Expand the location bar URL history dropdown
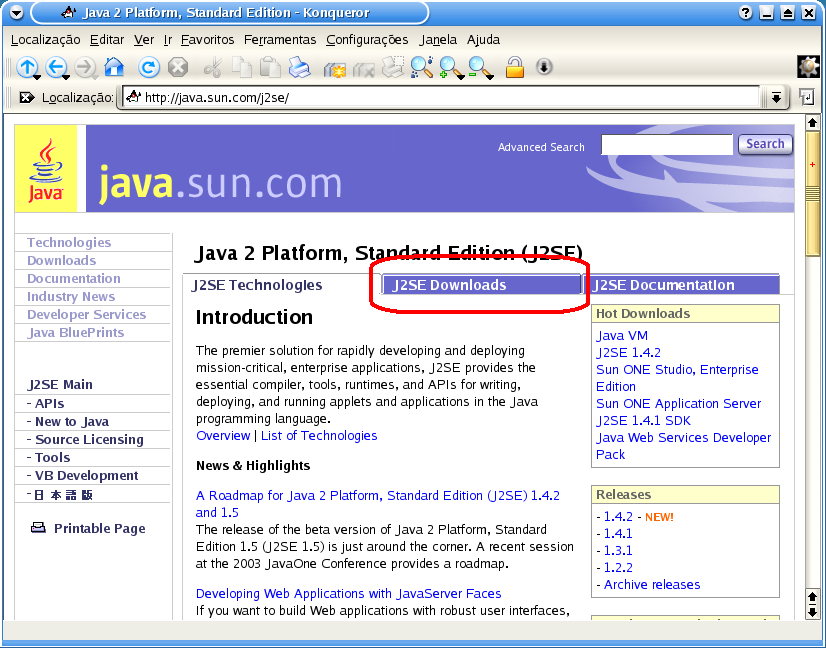826x648 pixels. pos(775,97)
